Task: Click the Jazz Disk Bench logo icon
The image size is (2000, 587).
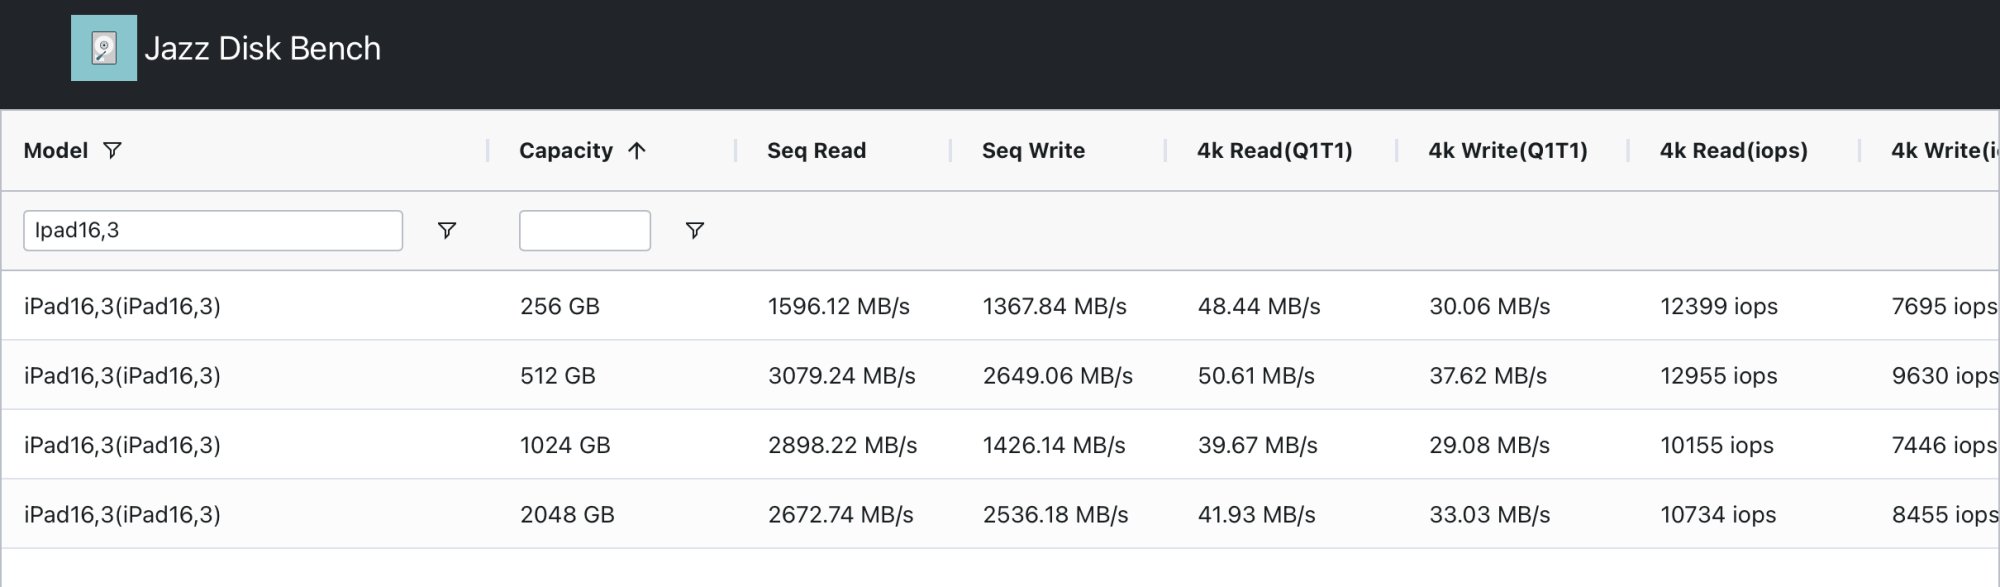Action: click(104, 48)
